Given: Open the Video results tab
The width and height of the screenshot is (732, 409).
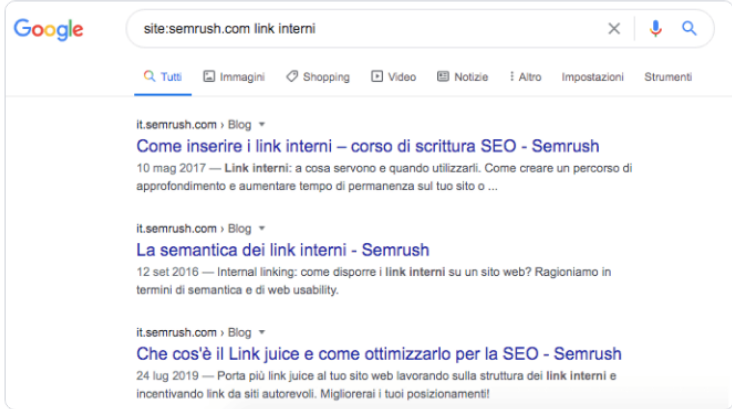Looking at the screenshot, I should pyautogui.click(x=394, y=77).
